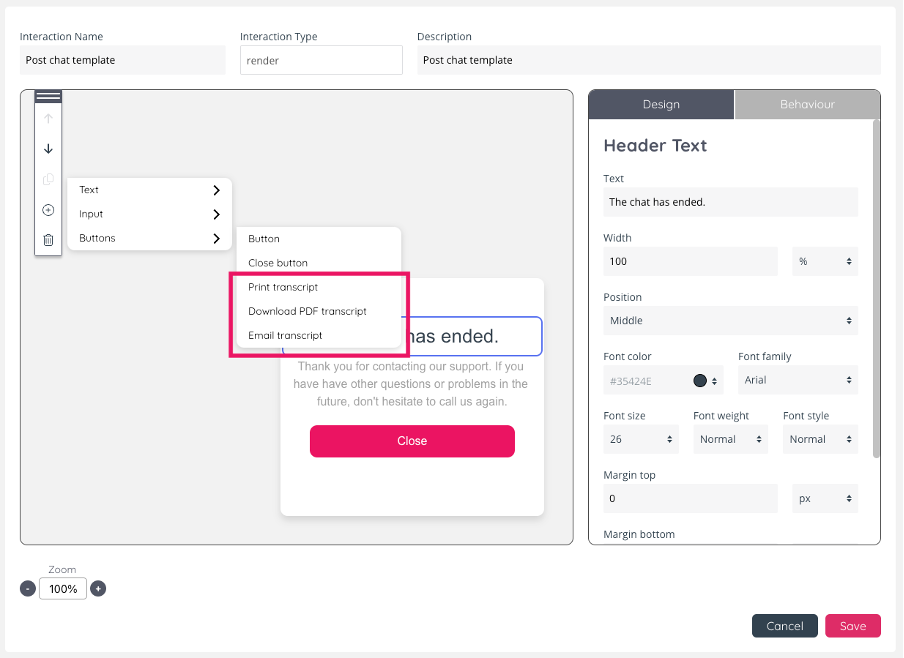The height and width of the screenshot is (658, 904).
Task: Select Print transcript from the Buttons submenu
Action: pyautogui.click(x=283, y=287)
